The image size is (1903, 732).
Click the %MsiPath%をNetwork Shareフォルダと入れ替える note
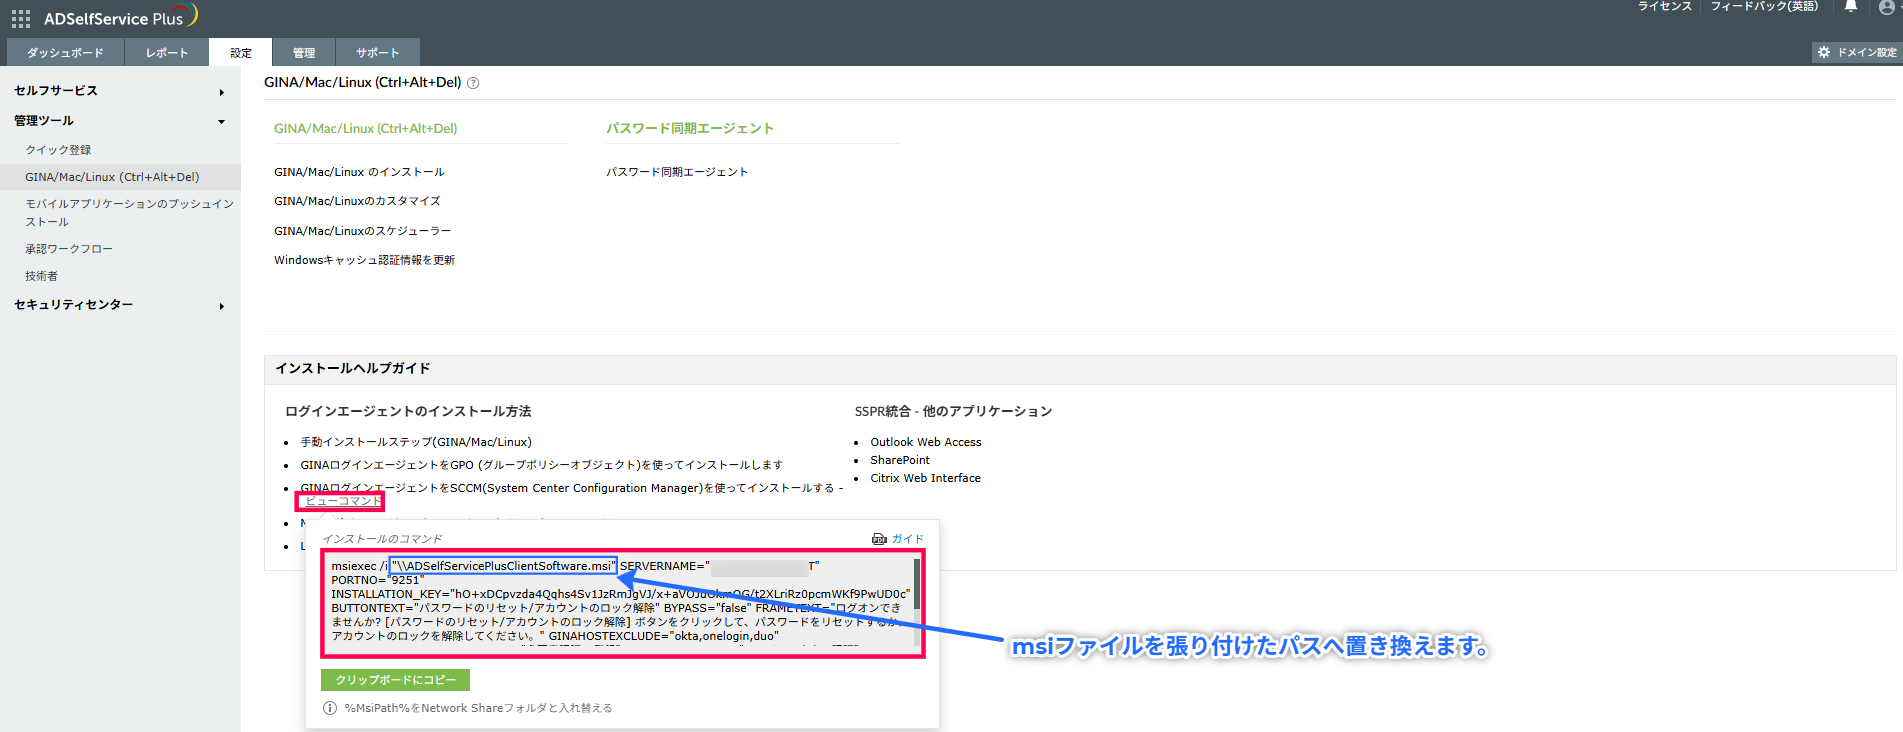pyautogui.click(x=478, y=708)
